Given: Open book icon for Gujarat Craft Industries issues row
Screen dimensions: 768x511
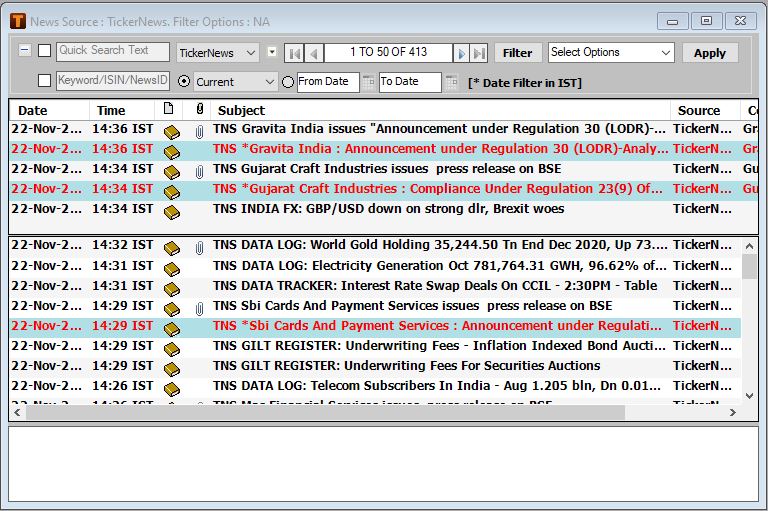Looking at the screenshot, I should (x=171, y=172).
